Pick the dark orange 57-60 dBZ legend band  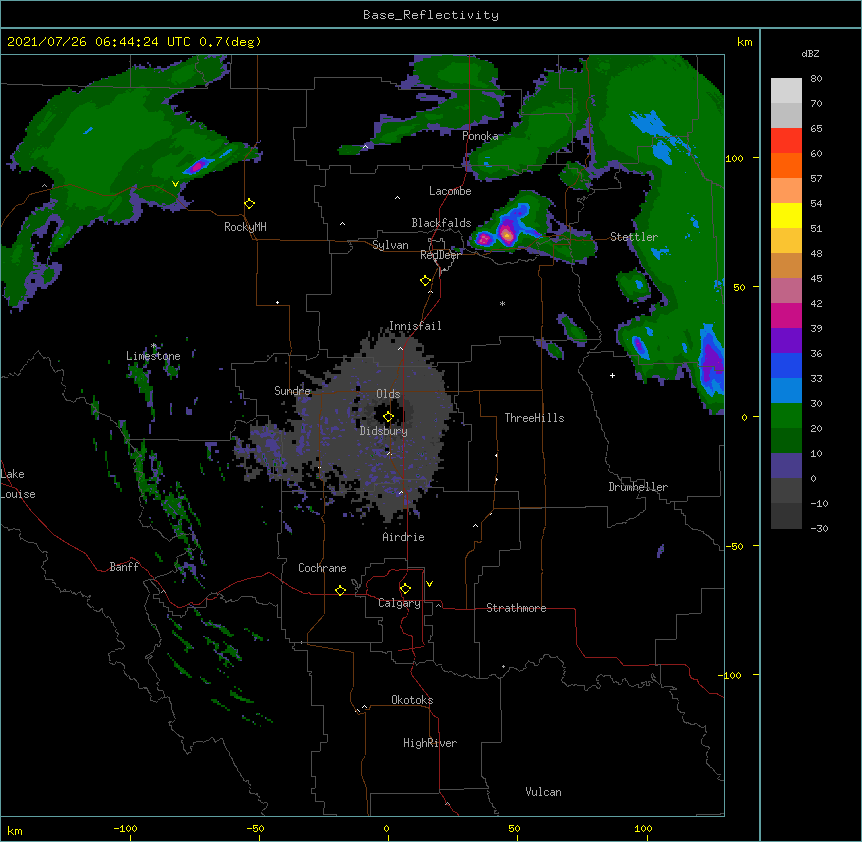pyautogui.click(x=786, y=165)
